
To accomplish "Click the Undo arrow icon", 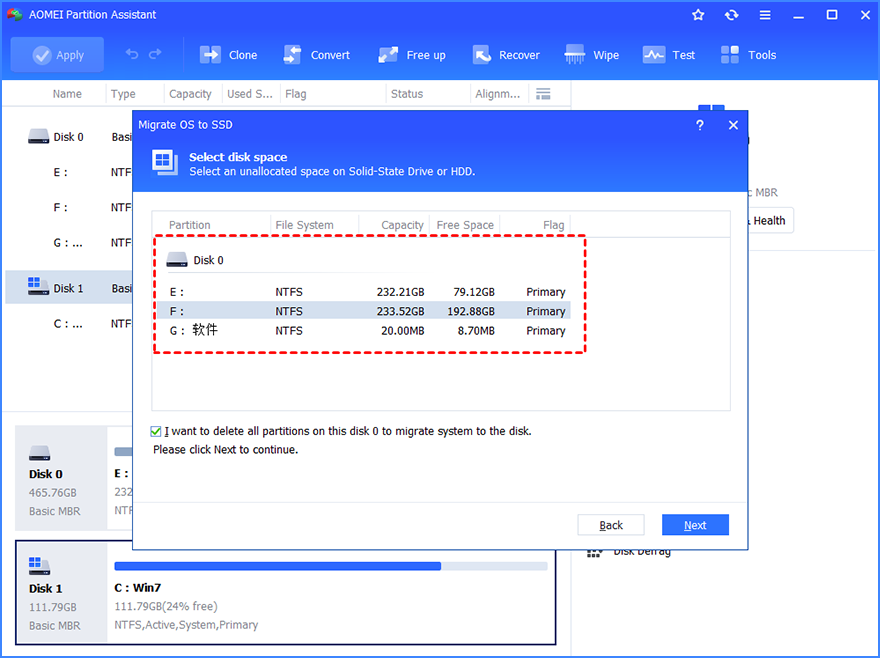I will (x=132, y=54).
